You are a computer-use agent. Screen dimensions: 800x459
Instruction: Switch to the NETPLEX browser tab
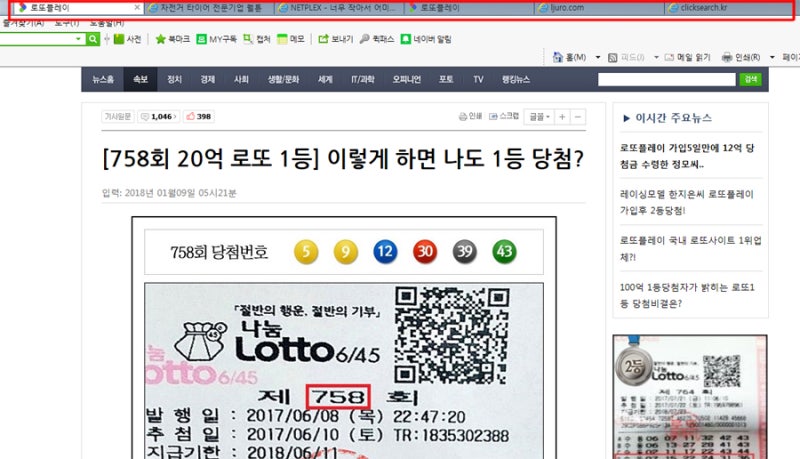click(x=340, y=8)
